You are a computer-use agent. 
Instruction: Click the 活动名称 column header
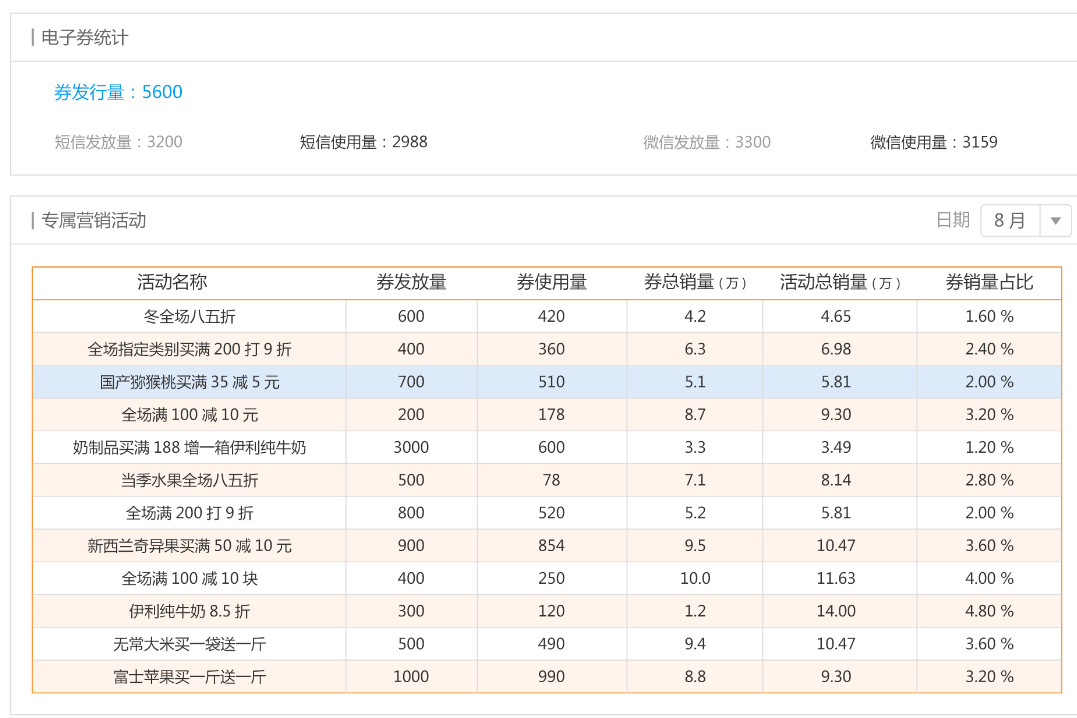click(172, 282)
